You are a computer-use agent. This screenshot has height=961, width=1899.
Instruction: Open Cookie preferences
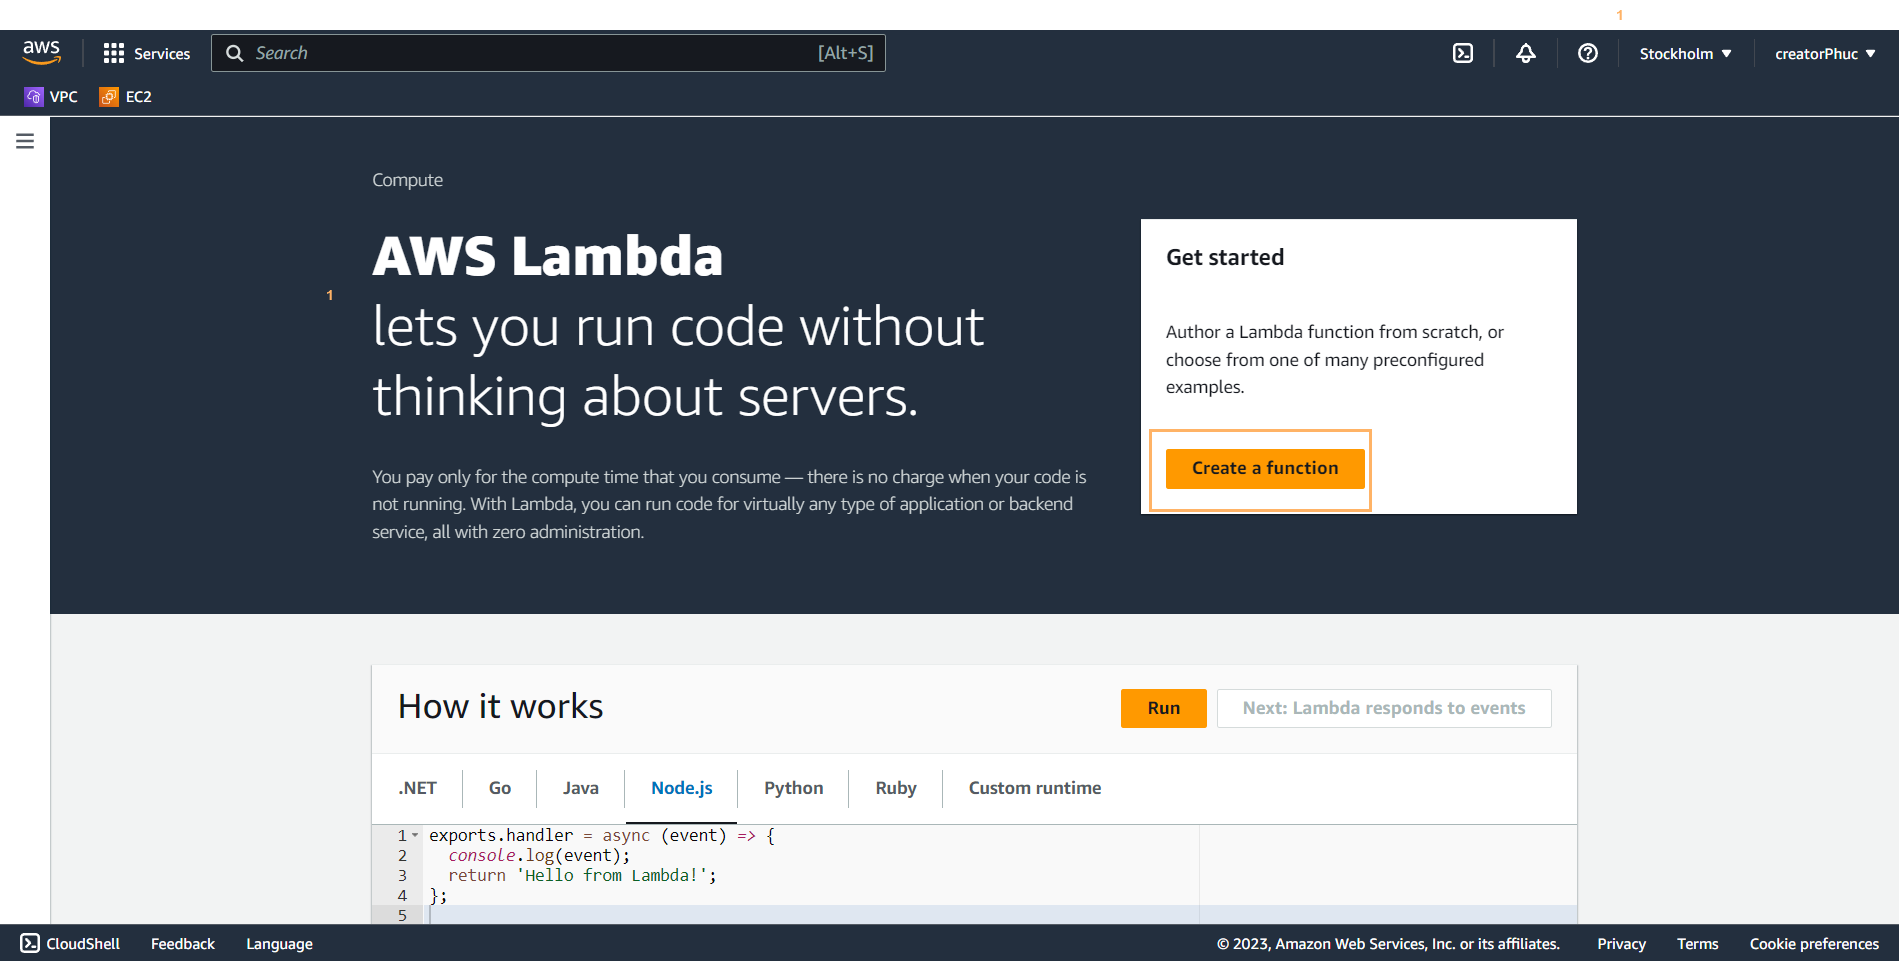coord(1814,943)
